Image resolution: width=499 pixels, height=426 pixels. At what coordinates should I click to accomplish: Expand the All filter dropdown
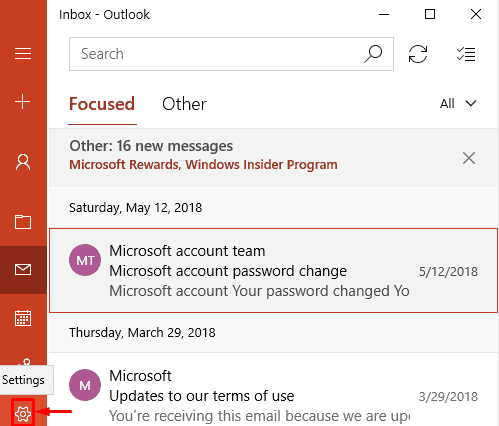(x=458, y=104)
